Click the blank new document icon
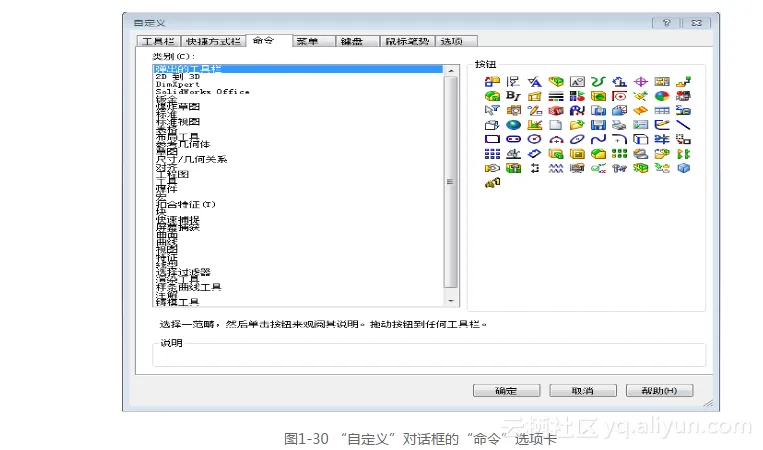This screenshot has width=763, height=450. (556, 125)
